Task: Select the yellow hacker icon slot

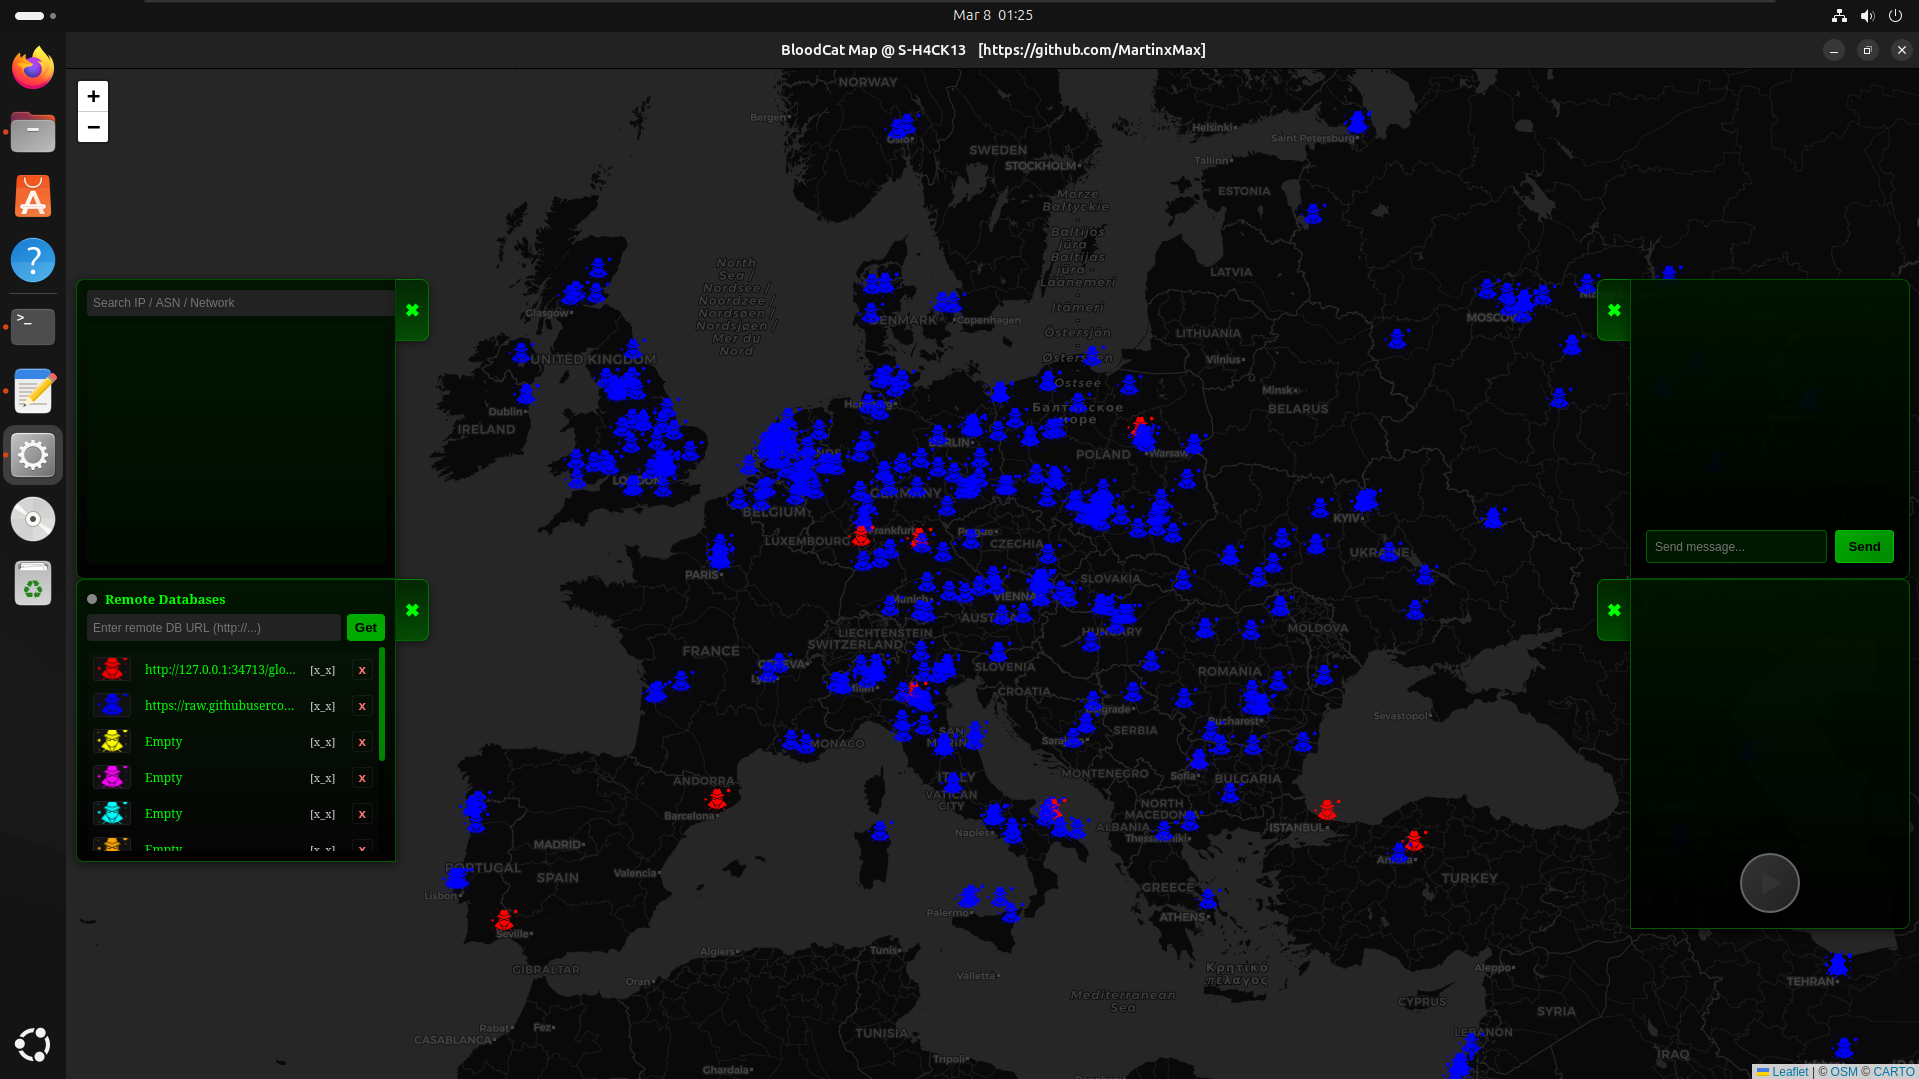Action: tap(112, 742)
